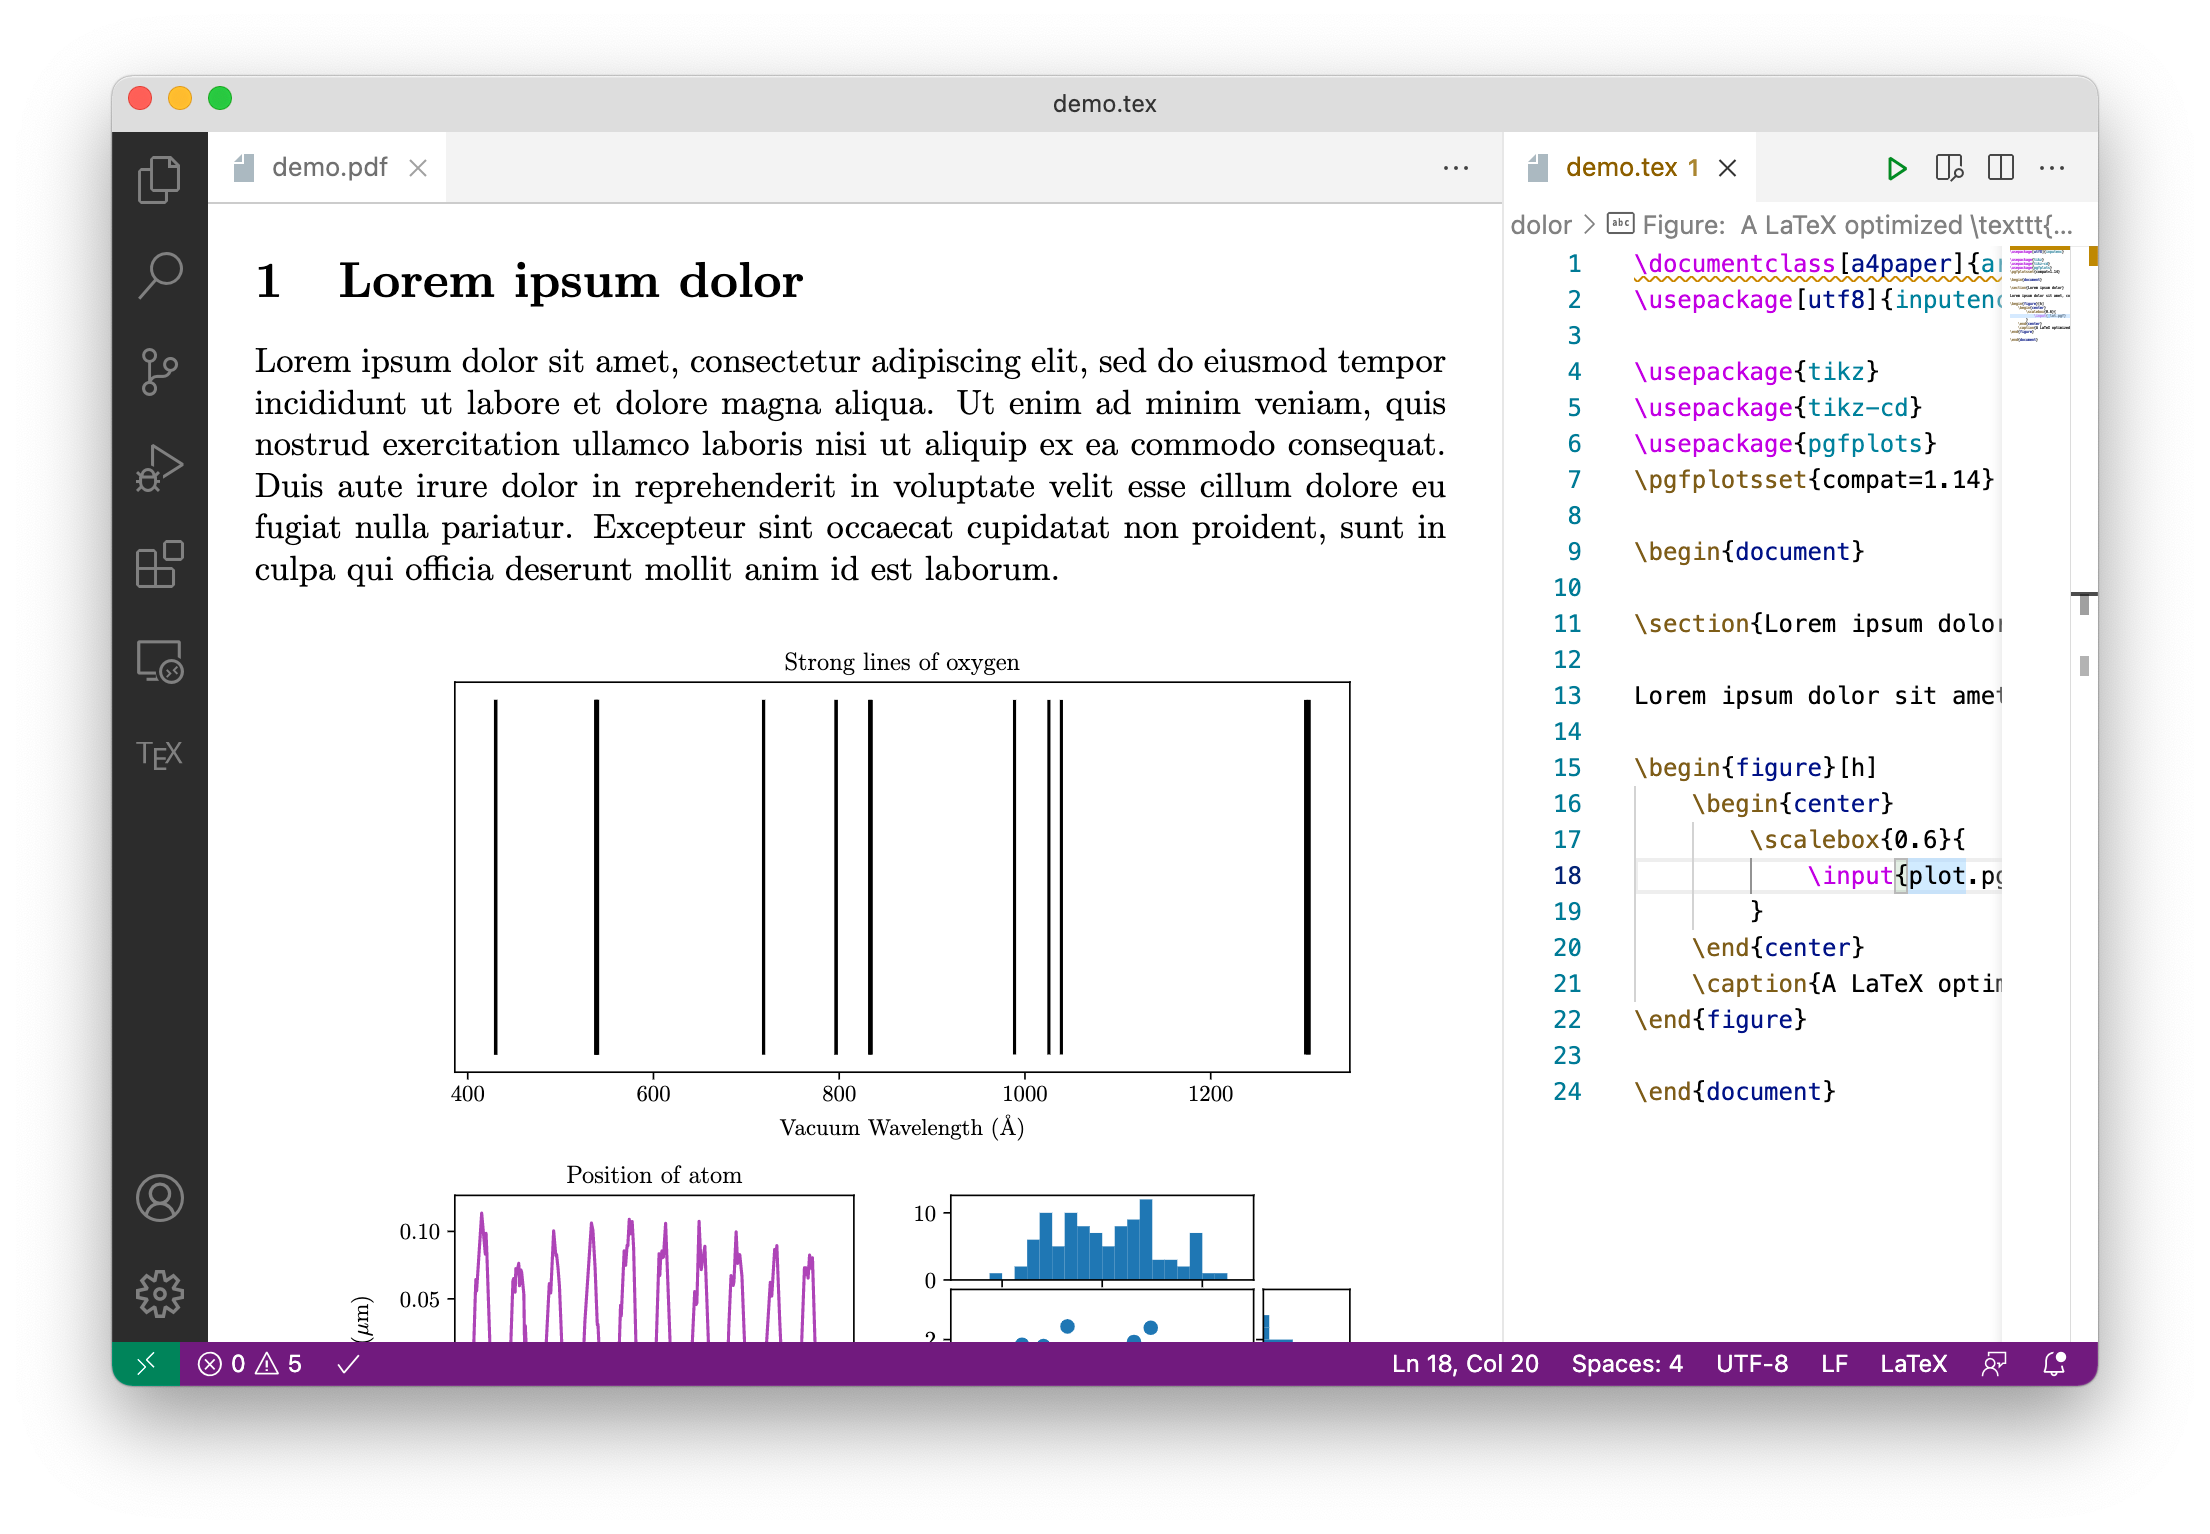
Task: Click \section on line 11
Action: (x=1692, y=624)
